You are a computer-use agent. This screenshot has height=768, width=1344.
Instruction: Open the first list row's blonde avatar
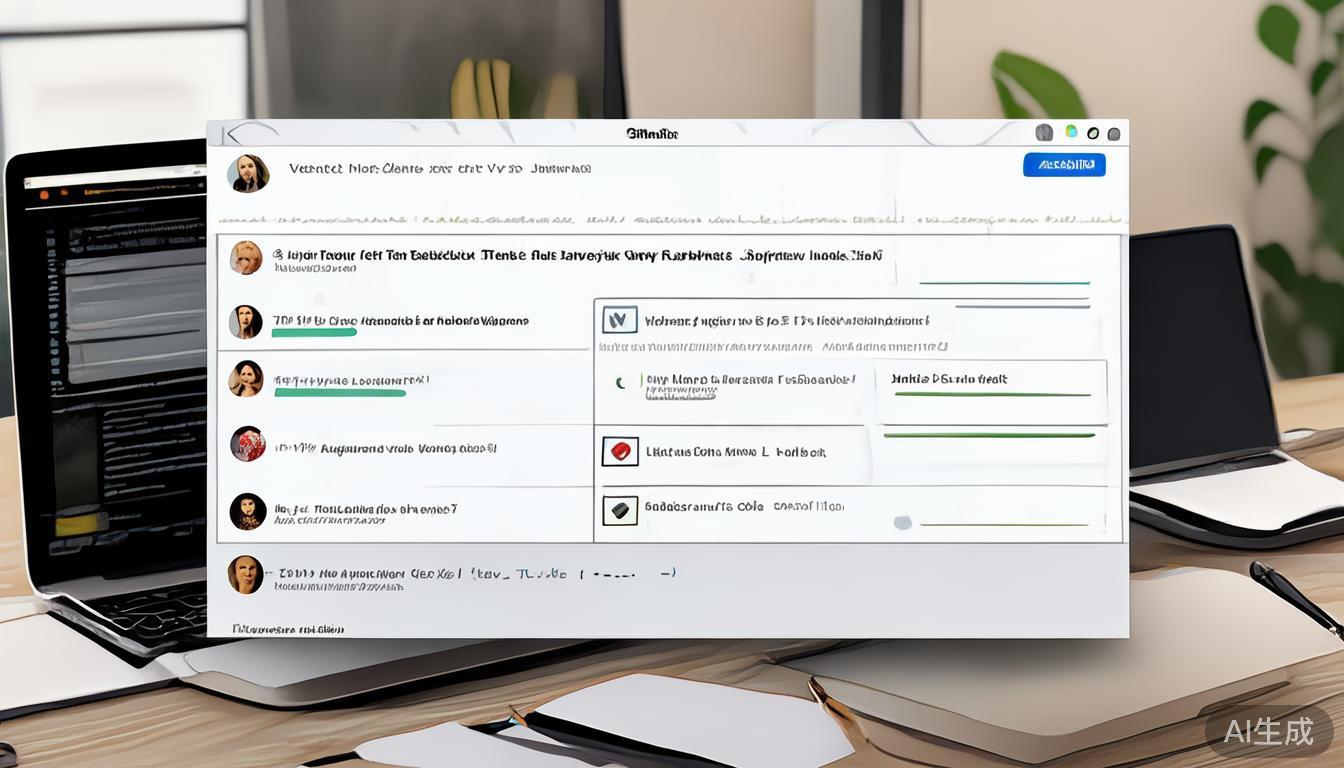click(246, 257)
